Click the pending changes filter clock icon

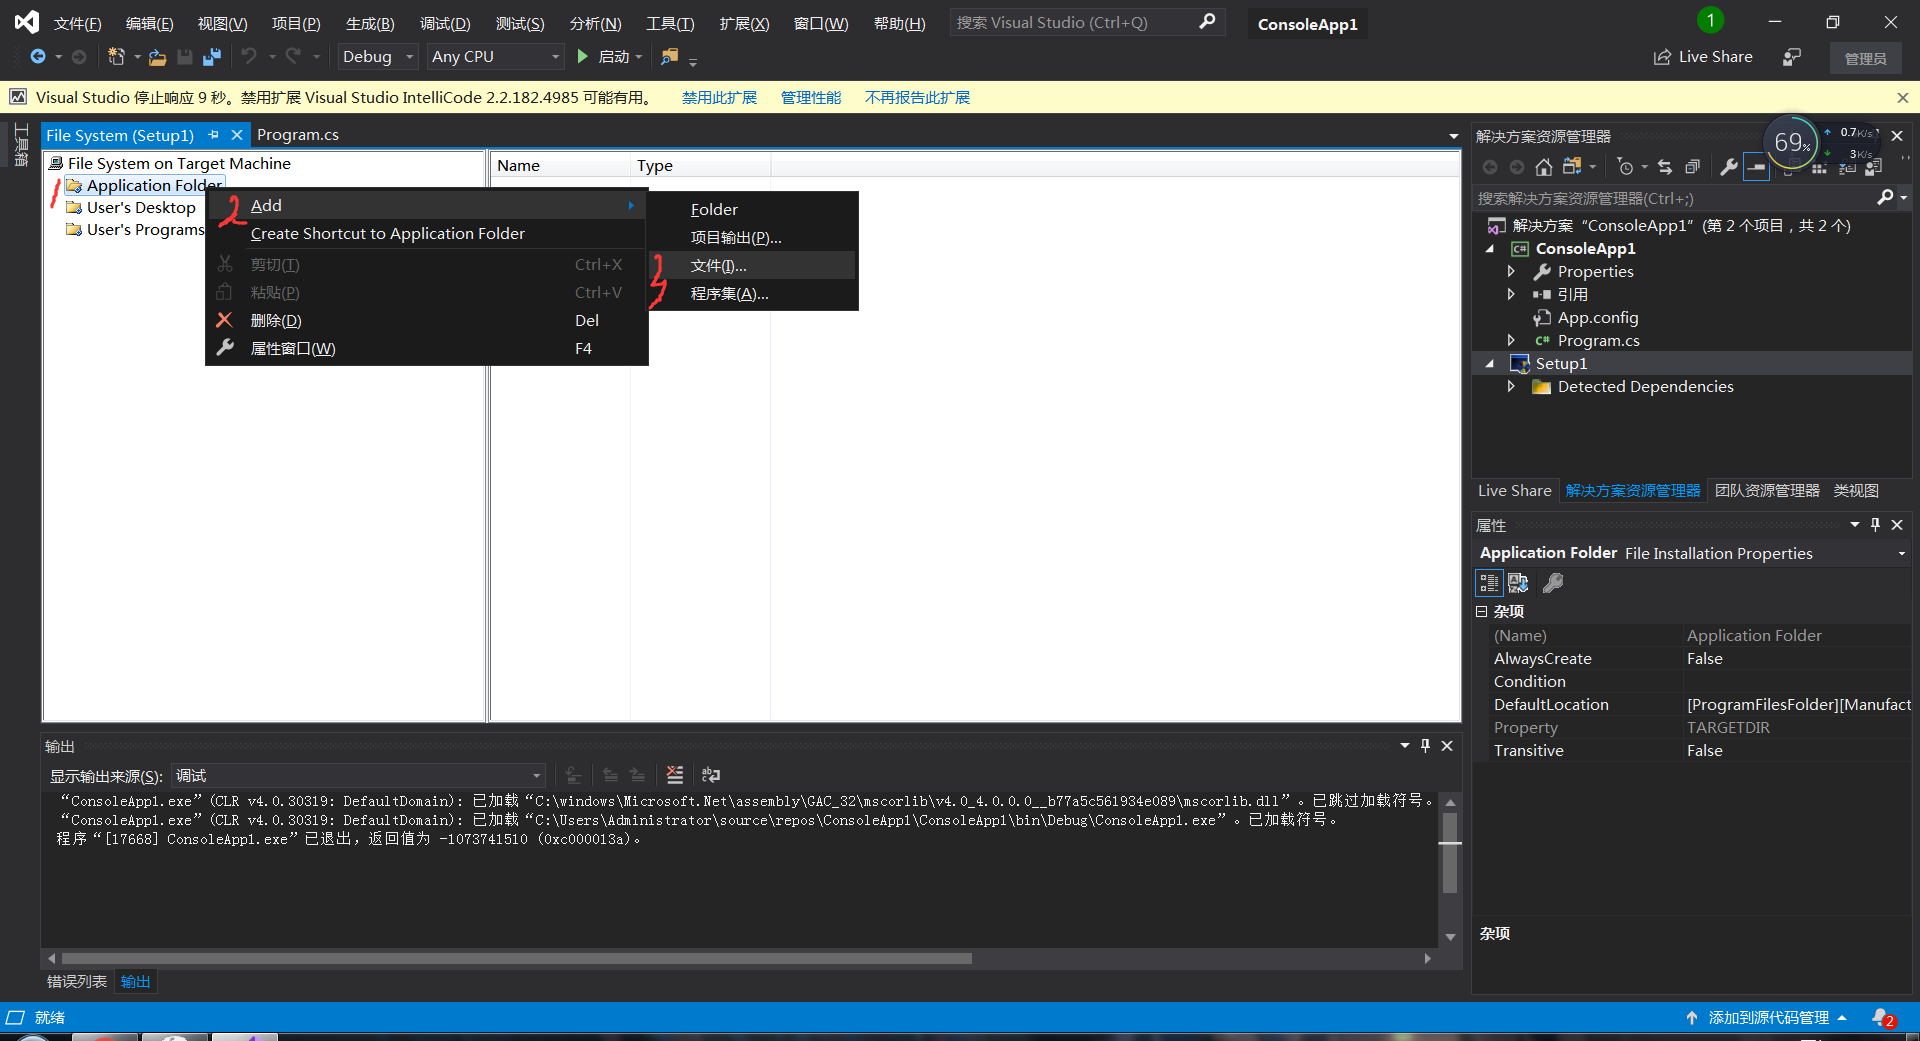pos(1626,167)
